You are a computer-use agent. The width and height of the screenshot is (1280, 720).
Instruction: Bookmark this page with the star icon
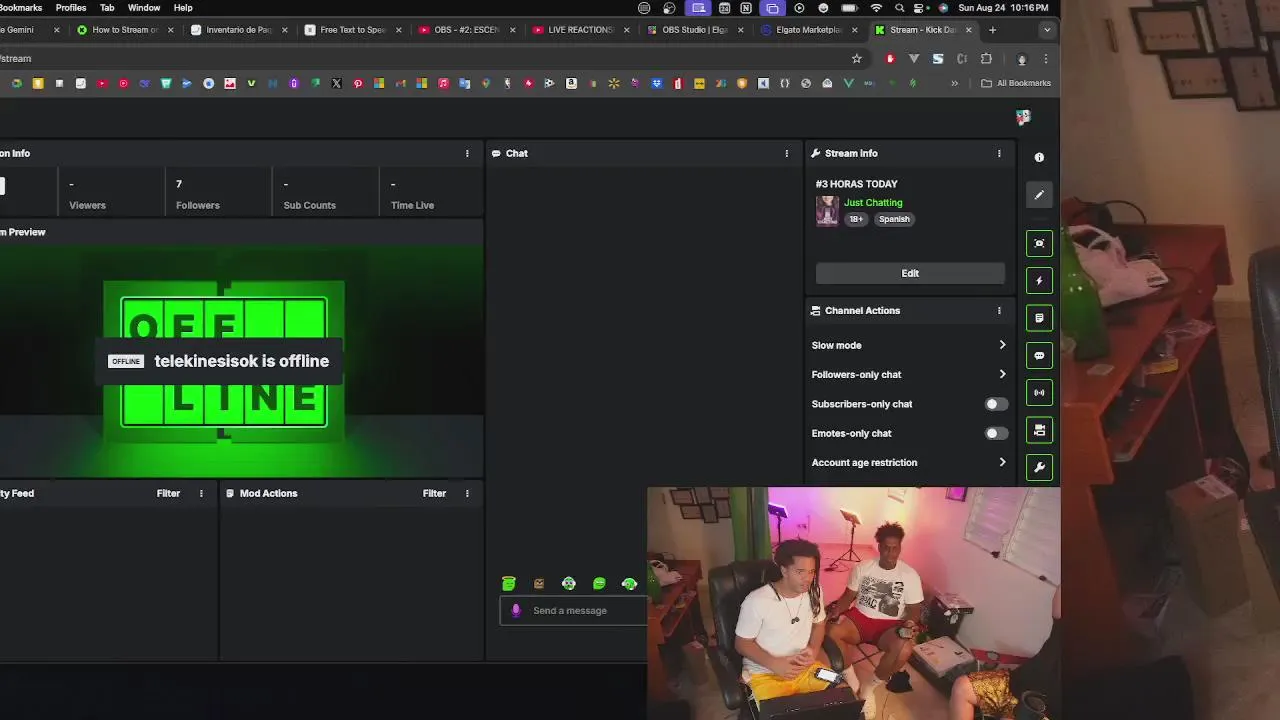tap(857, 58)
